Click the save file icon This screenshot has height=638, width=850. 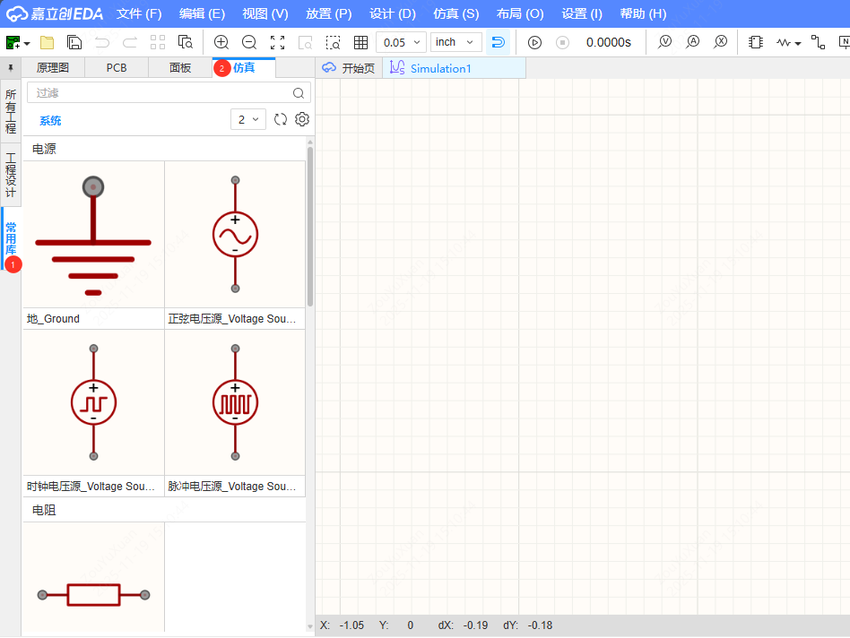pos(74,42)
